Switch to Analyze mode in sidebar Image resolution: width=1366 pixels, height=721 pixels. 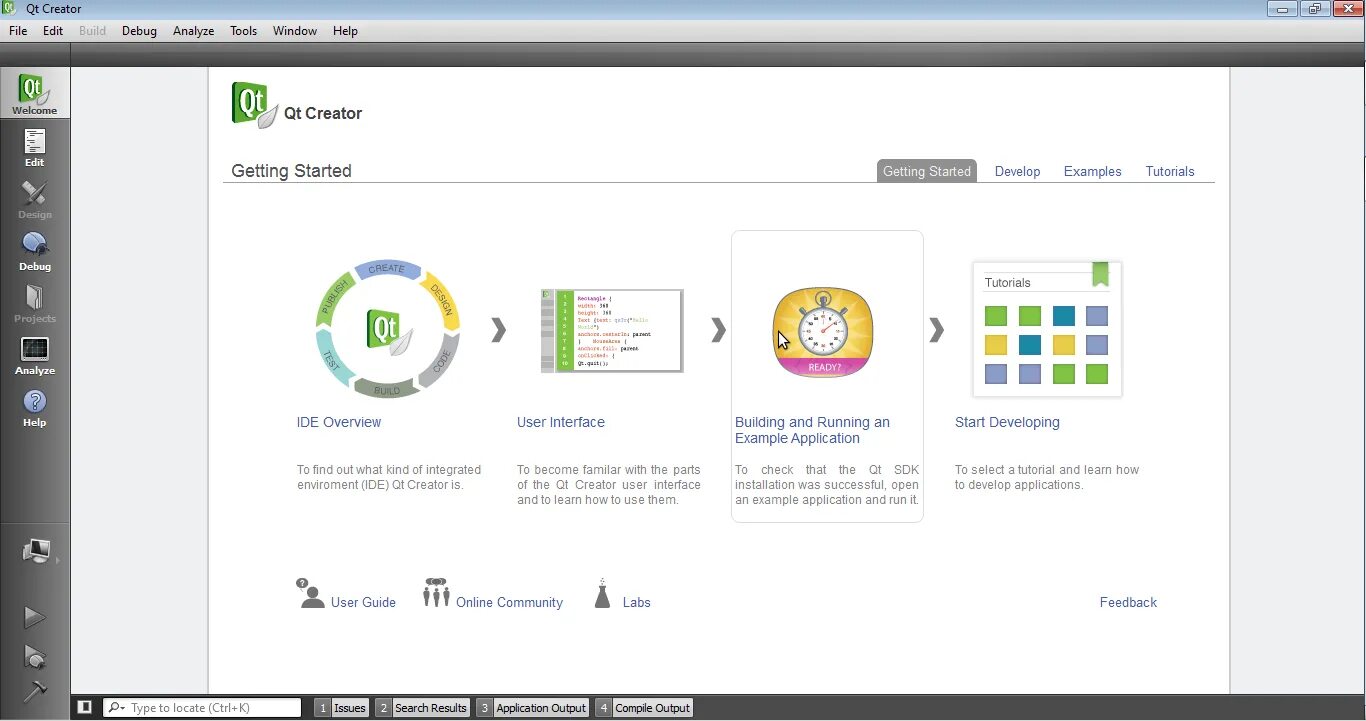35,355
